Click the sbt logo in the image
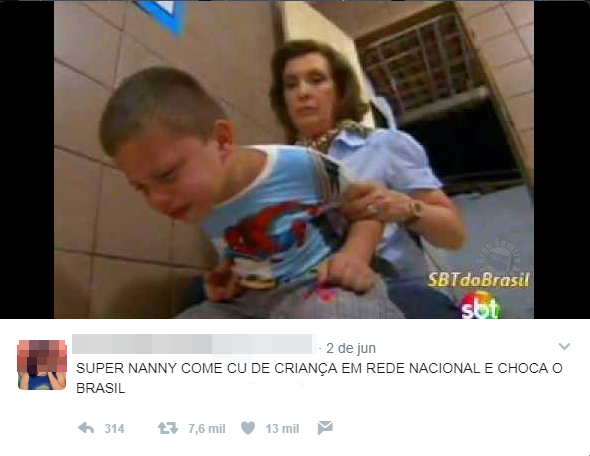Viewport: 590px width, 456px height. (x=481, y=305)
